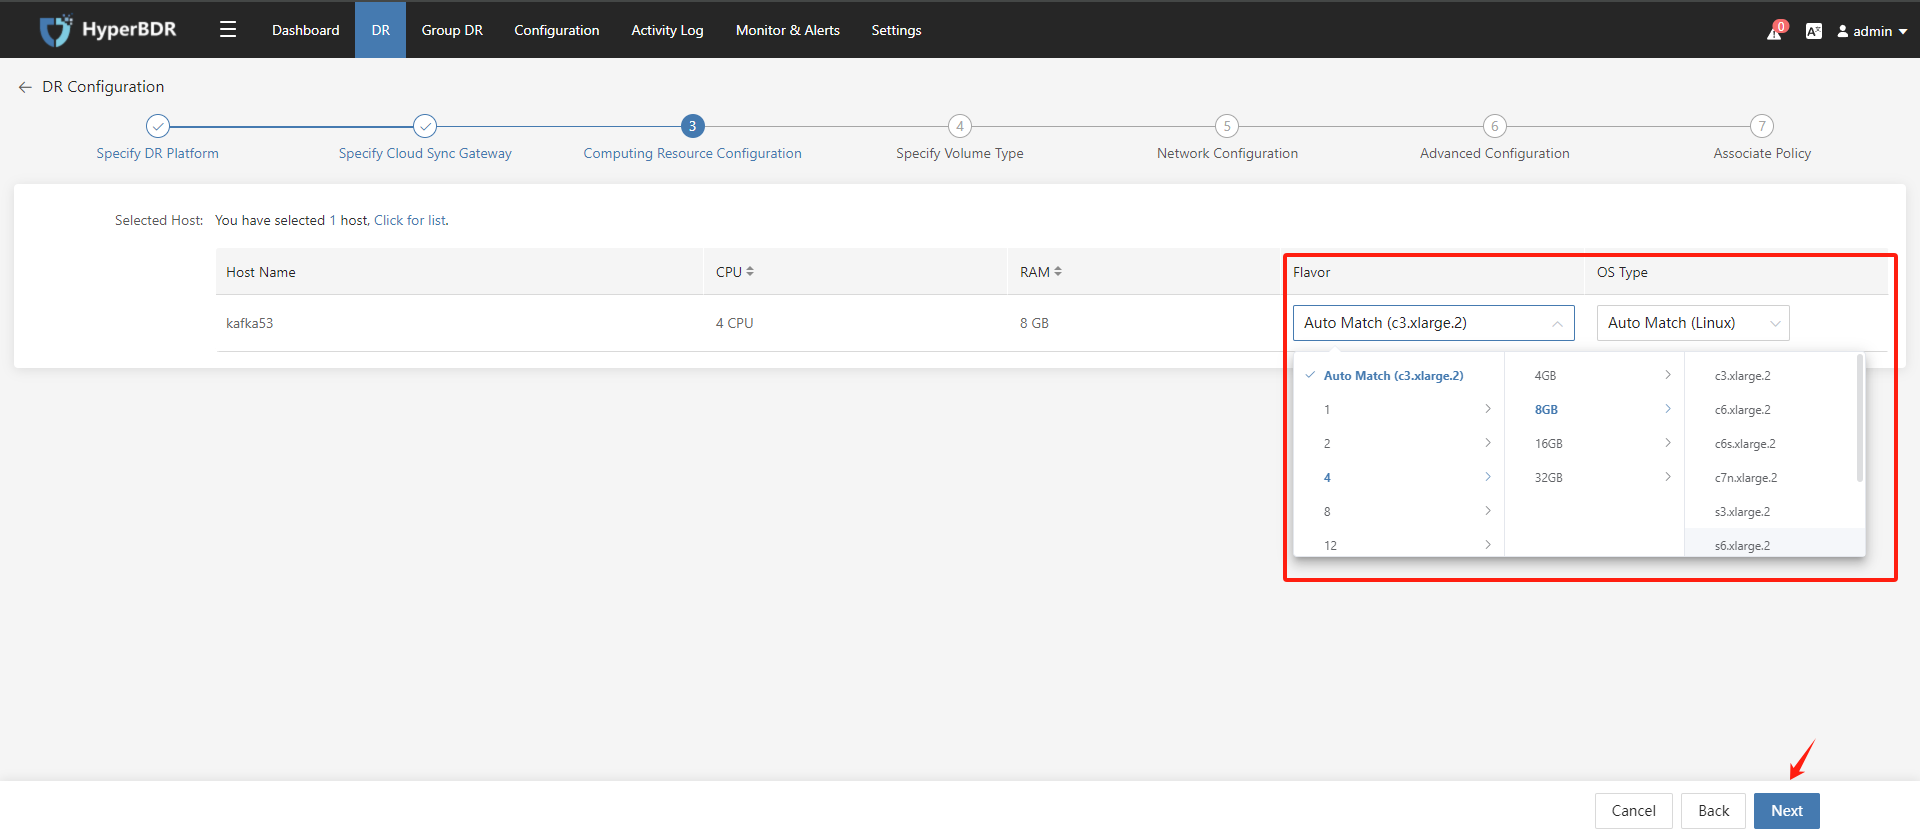Click the Associate Policy step label
Image resolution: width=1920 pixels, height=840 pixels.
coord(1762,153)
